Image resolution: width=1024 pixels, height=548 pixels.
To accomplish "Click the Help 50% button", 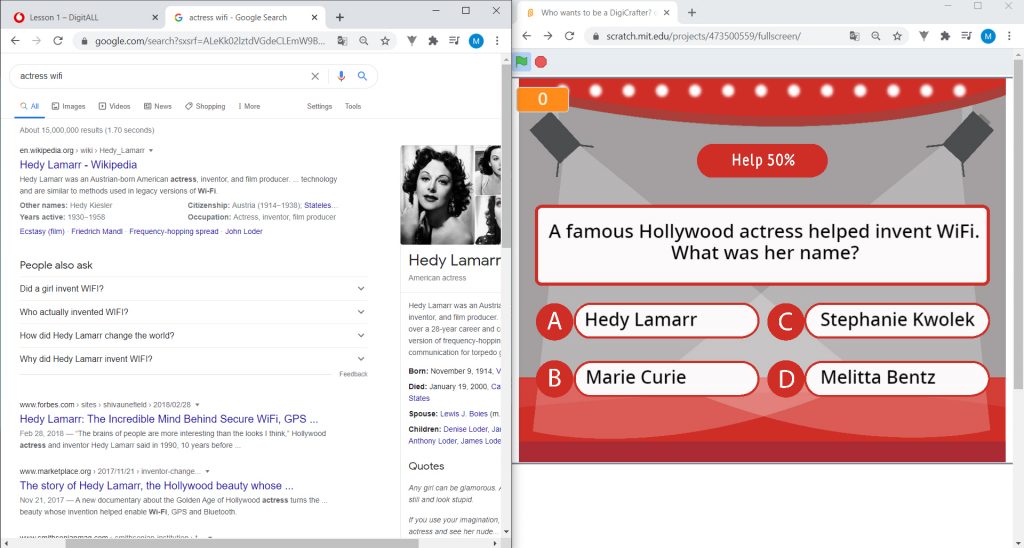I will (762, 160).
